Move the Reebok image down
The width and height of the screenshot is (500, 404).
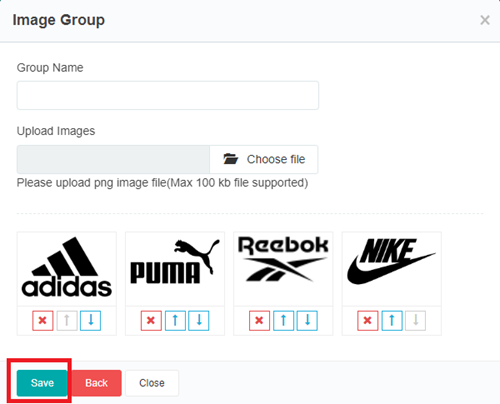(307, 321)
